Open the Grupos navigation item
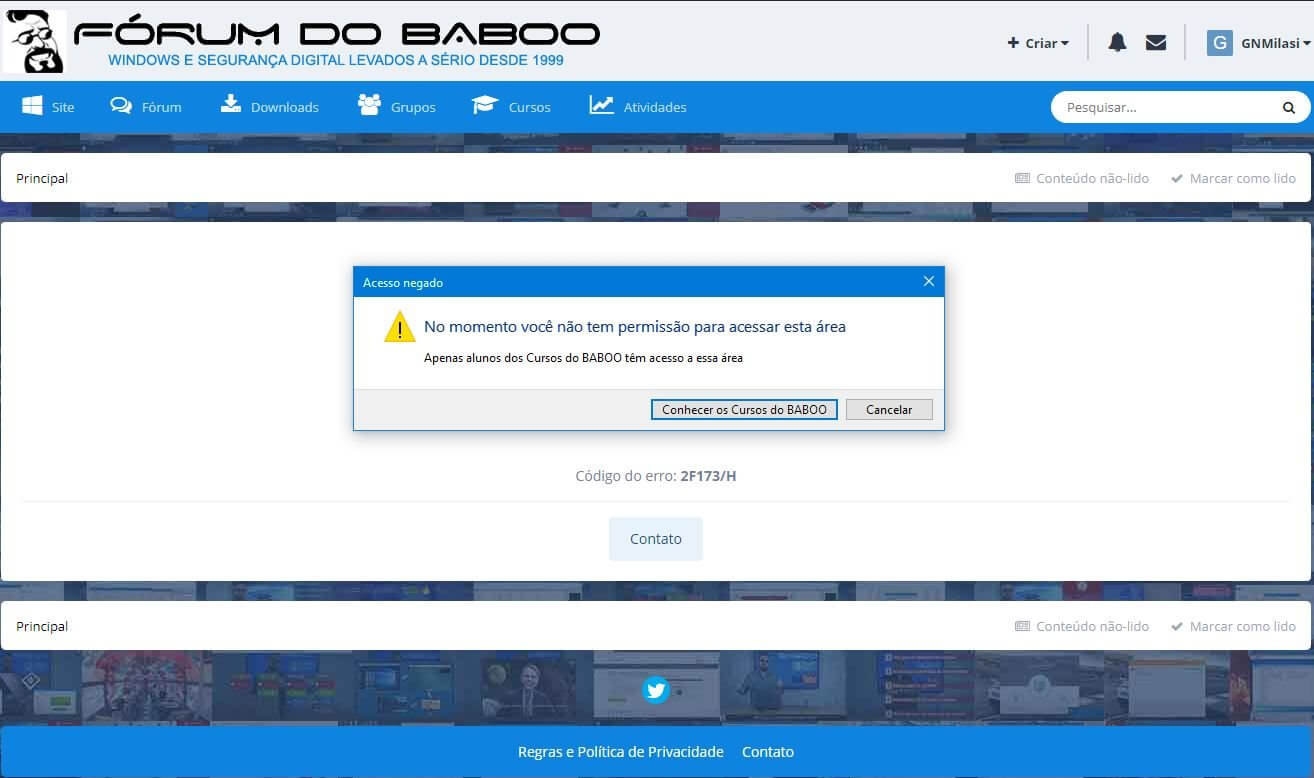This screenshot has height=778, width=1314. point(397,106)
